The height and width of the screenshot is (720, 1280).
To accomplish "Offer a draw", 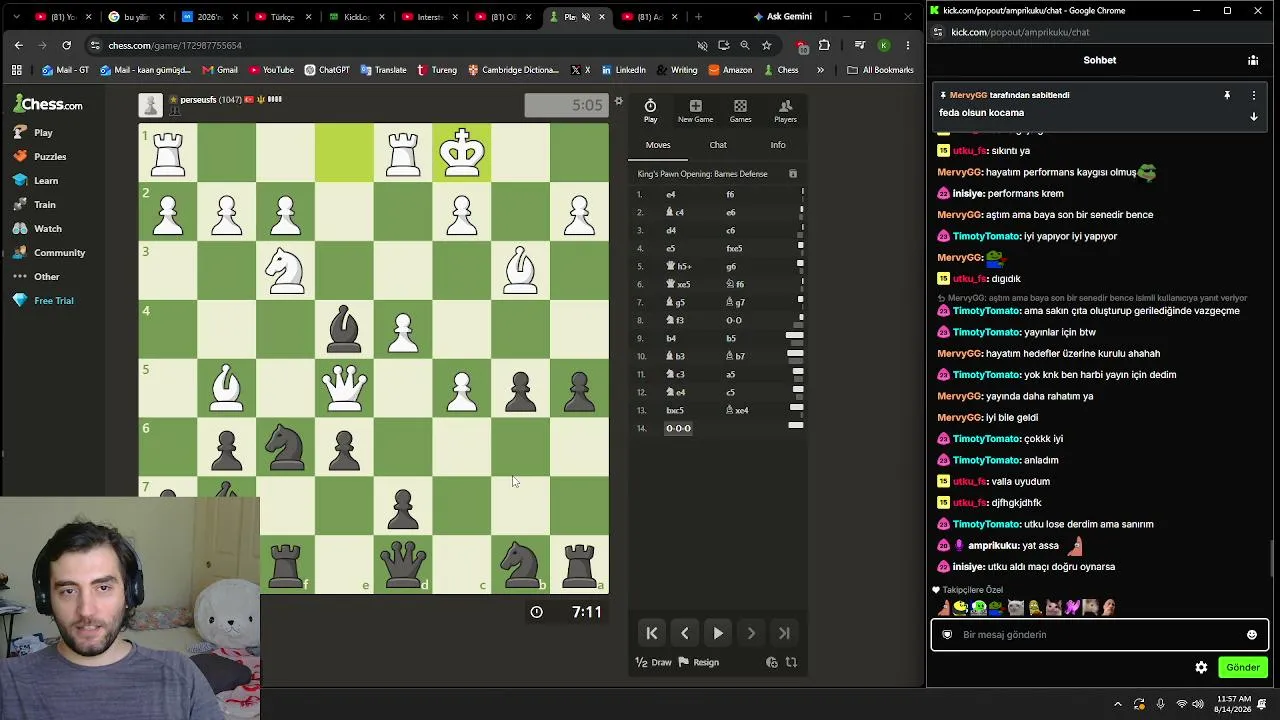I will click(654, 662).
